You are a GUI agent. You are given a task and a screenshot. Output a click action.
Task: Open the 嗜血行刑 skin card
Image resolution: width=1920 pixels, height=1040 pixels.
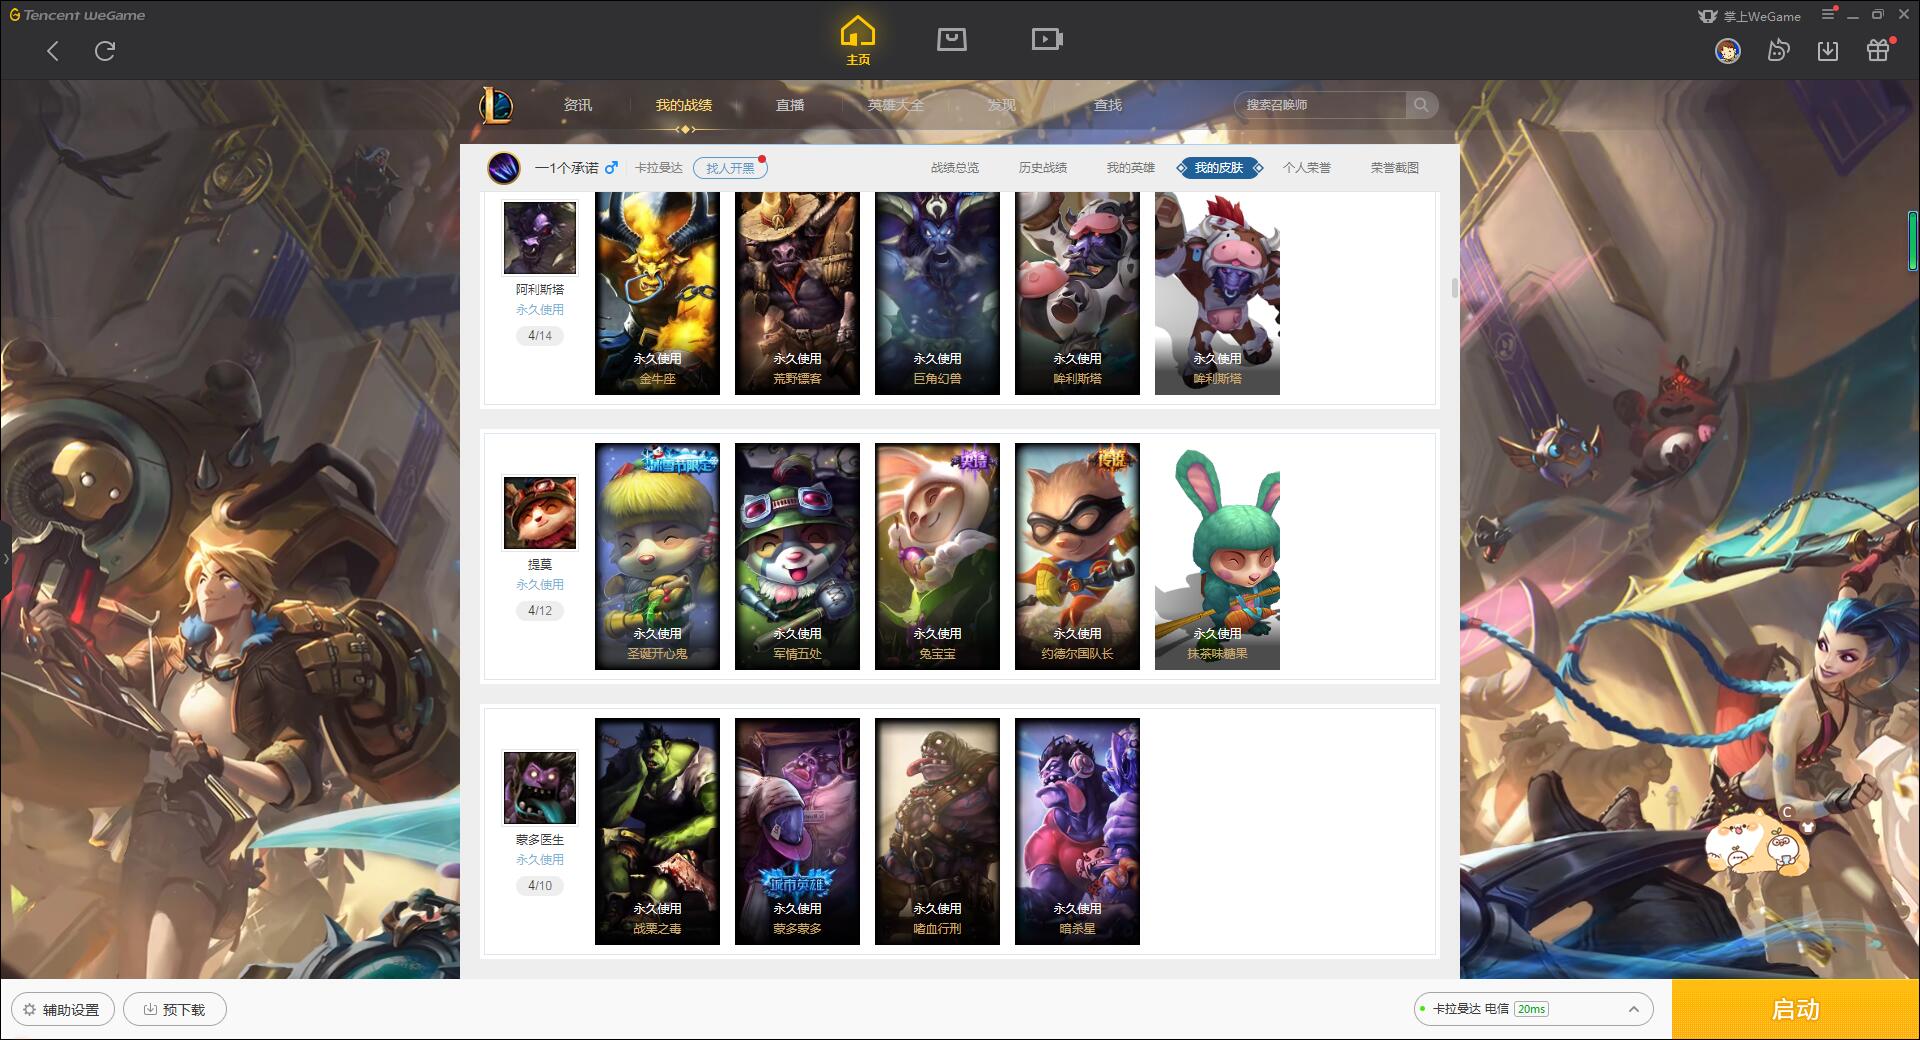pos(937,831)
